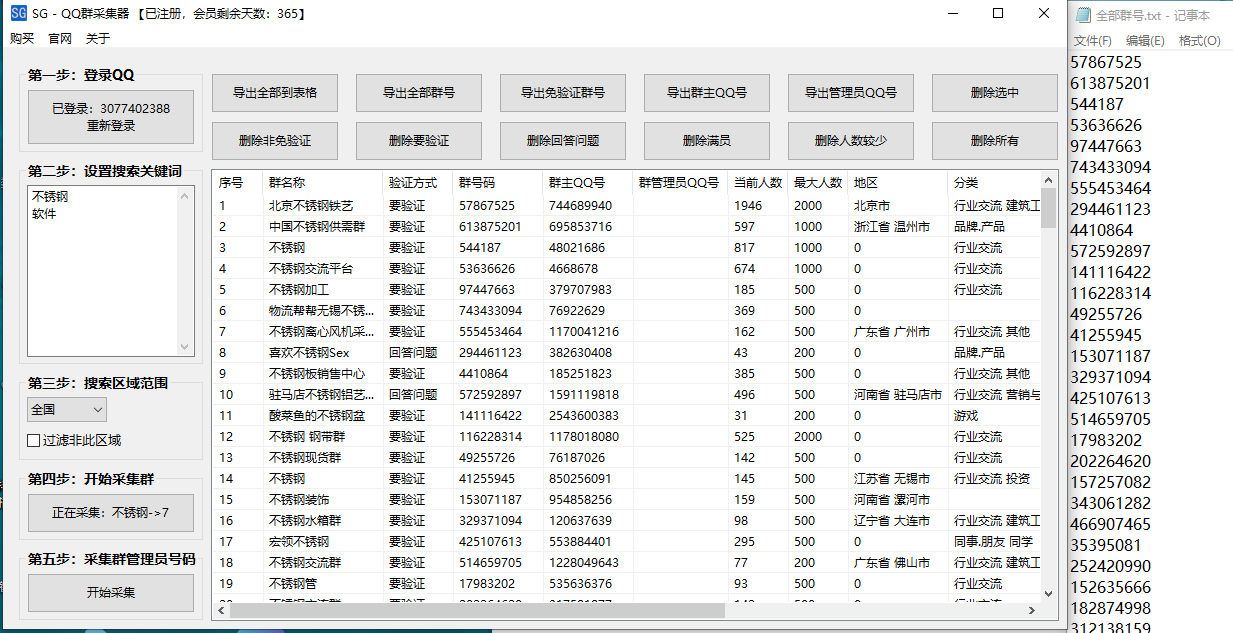Click the 导出免验证群号 button

pyautogui.click(x=563, y=93)
